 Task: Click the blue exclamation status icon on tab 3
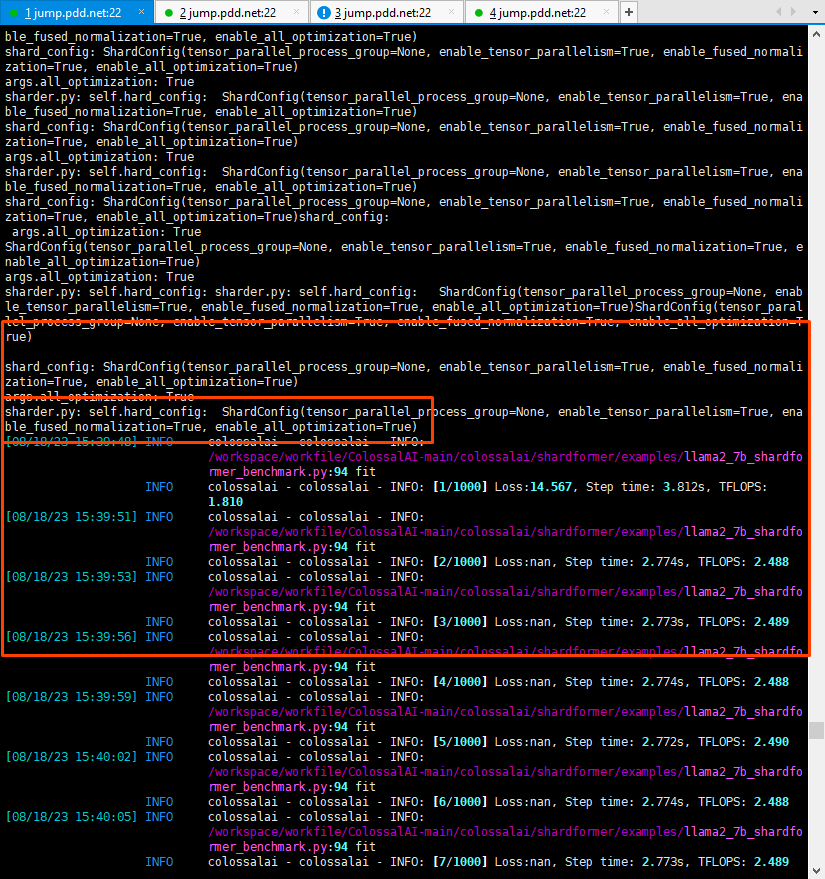321,13
